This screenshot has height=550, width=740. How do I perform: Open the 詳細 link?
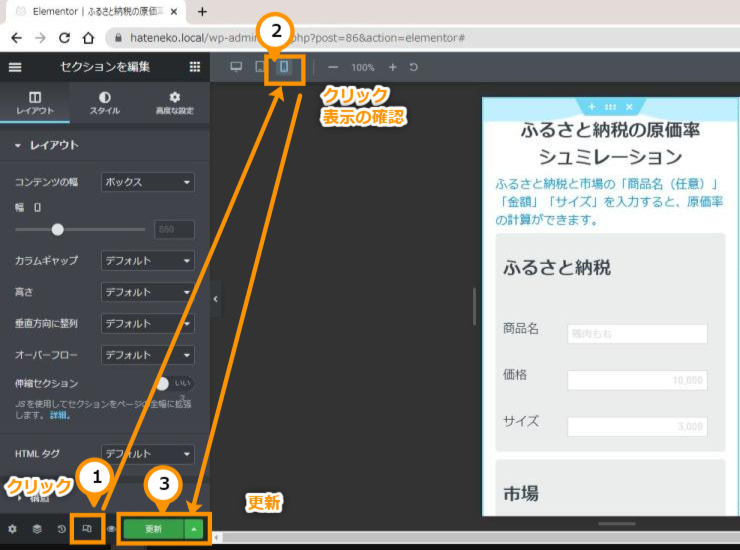click(60, 415)
